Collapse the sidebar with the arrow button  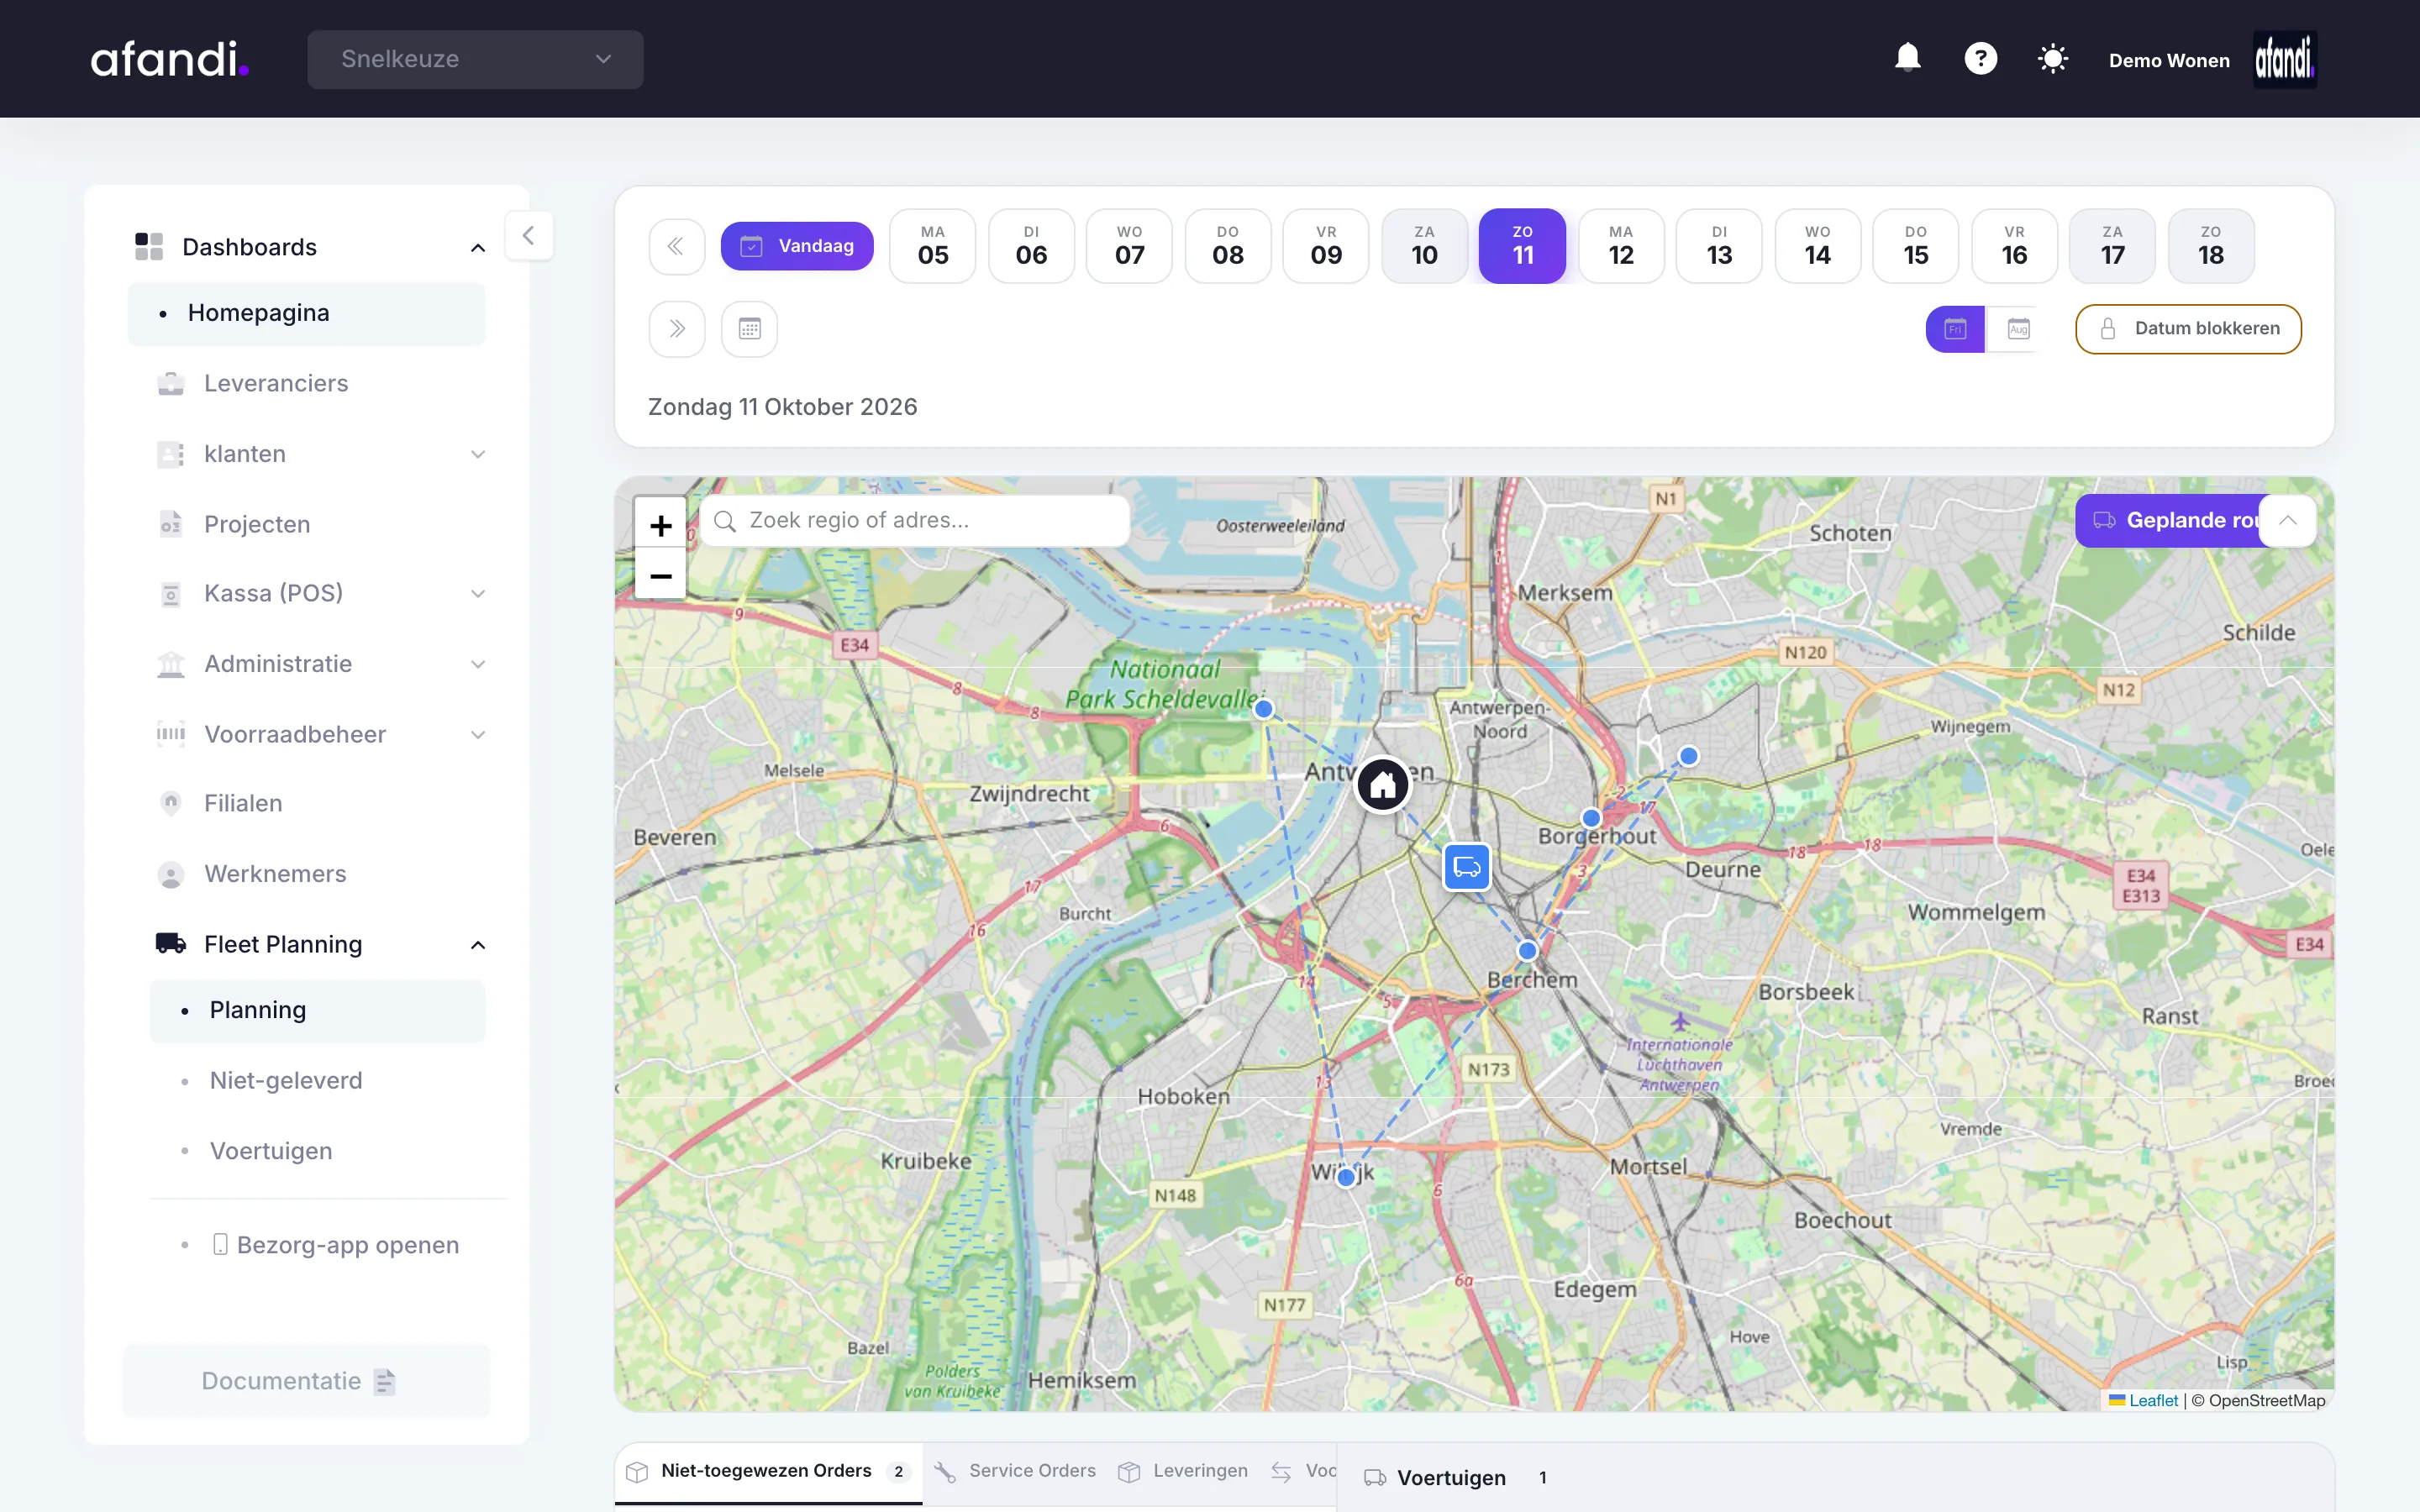[529, 236]
